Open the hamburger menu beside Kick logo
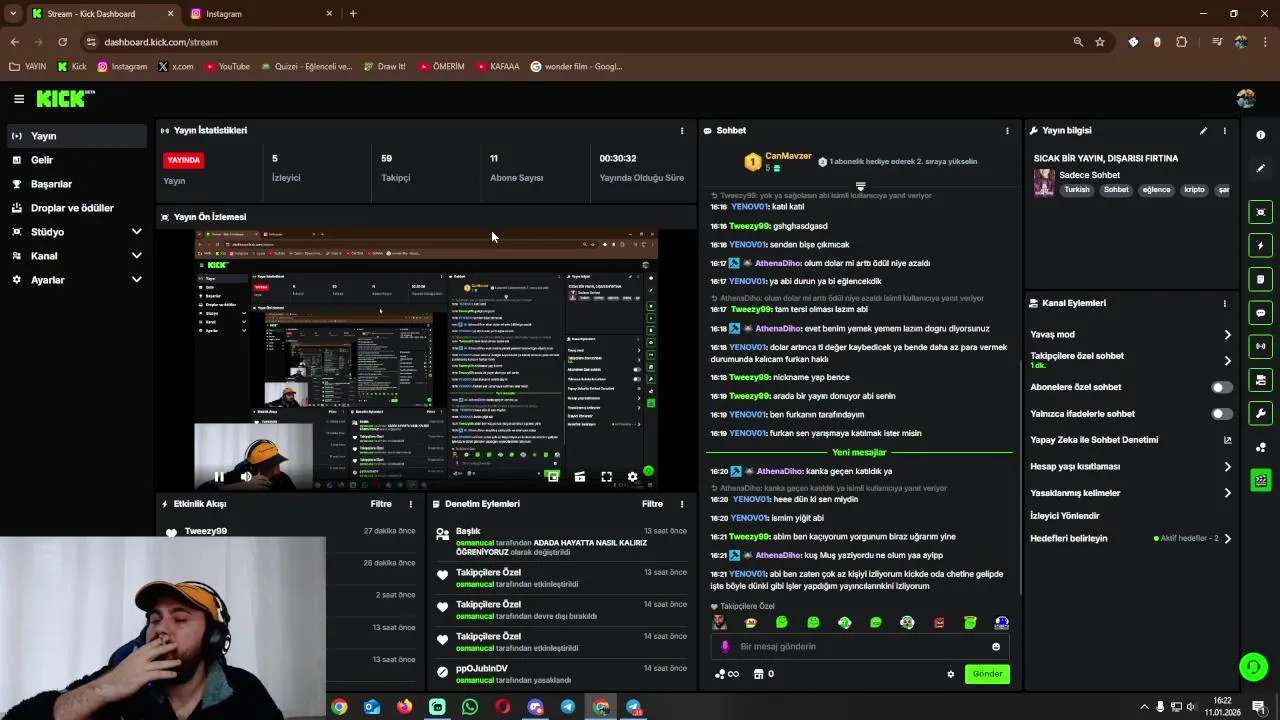The width and height of the screenshot is (1280, 720). 19,99
